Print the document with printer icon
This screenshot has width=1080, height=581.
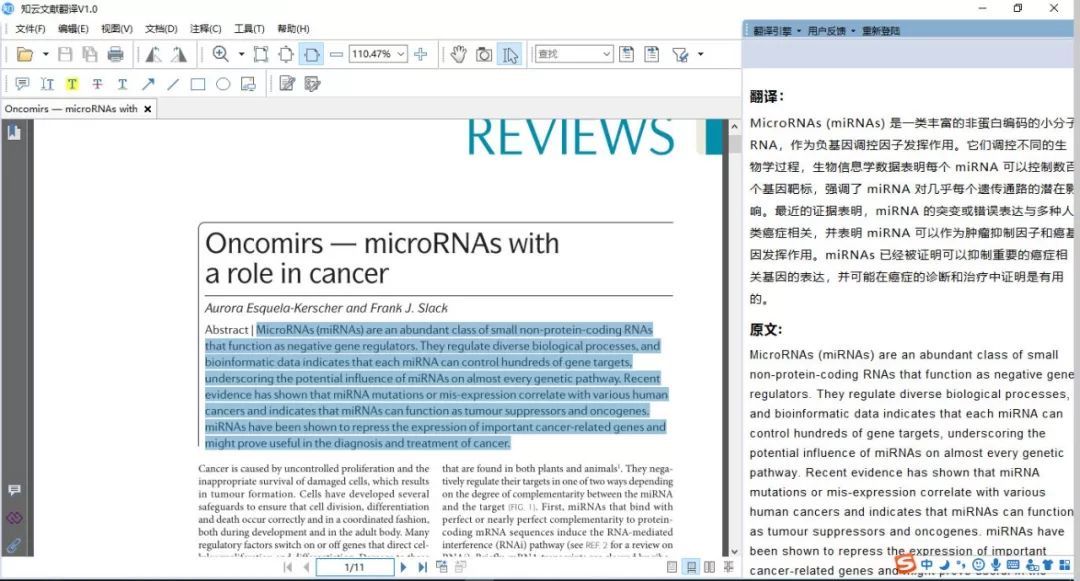(116, 54)
